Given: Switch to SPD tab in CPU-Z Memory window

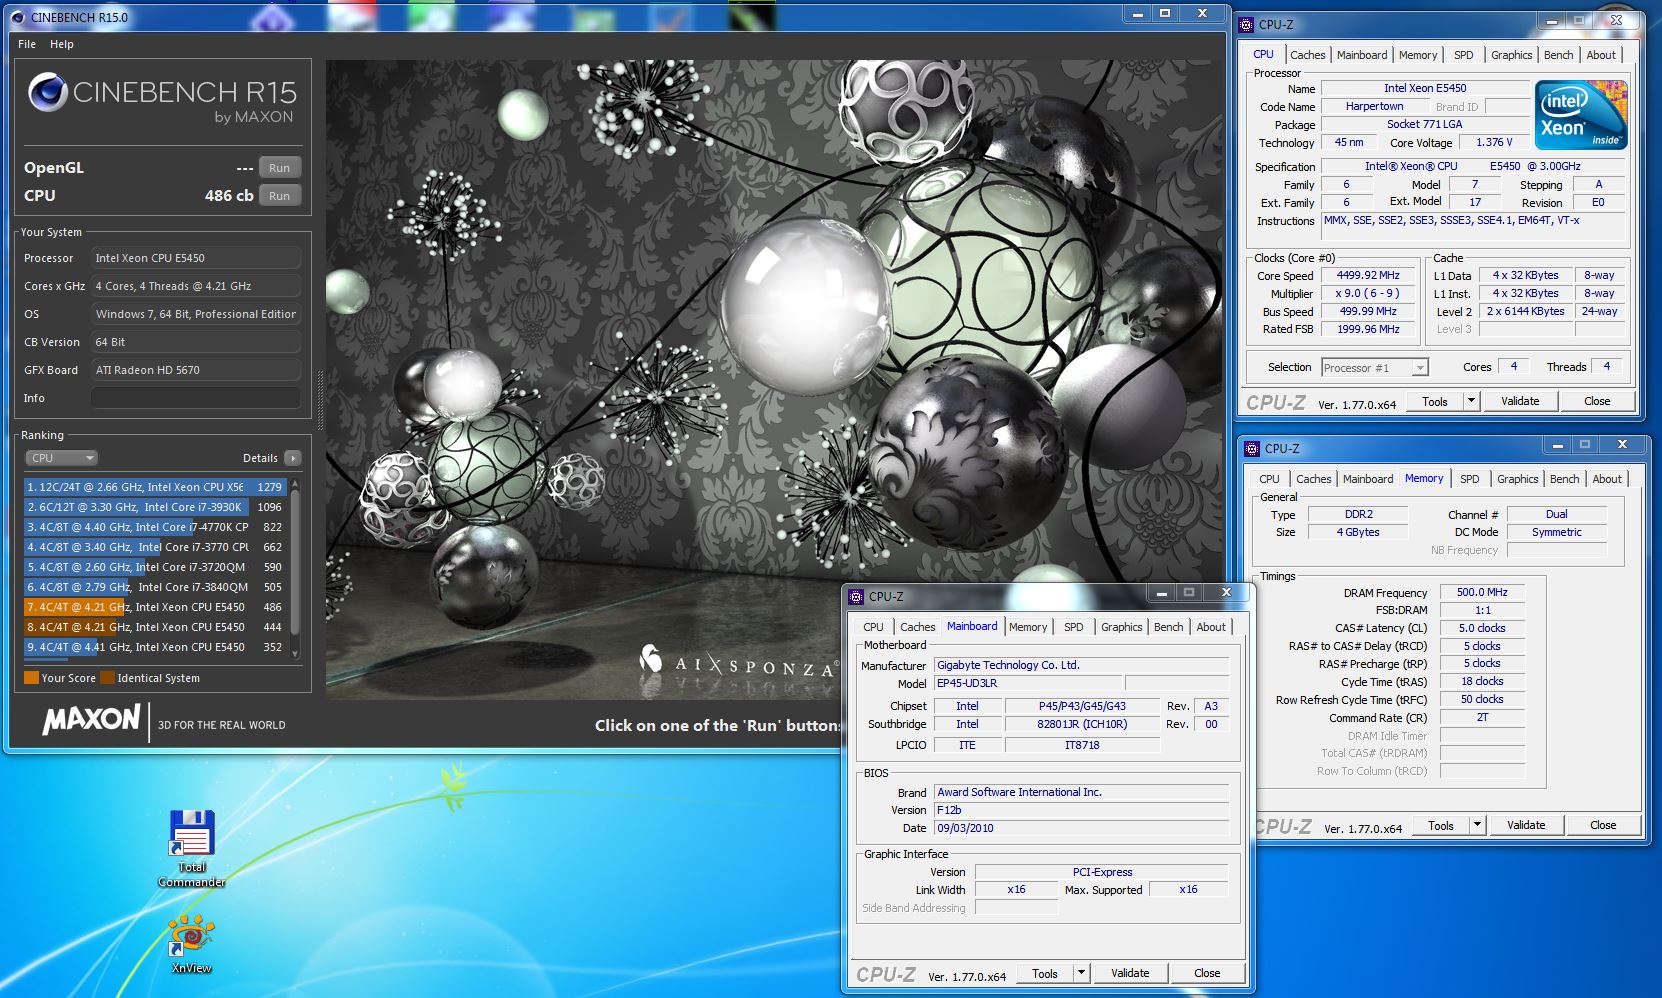Looking at the screenshot, I should (1469, 479).
